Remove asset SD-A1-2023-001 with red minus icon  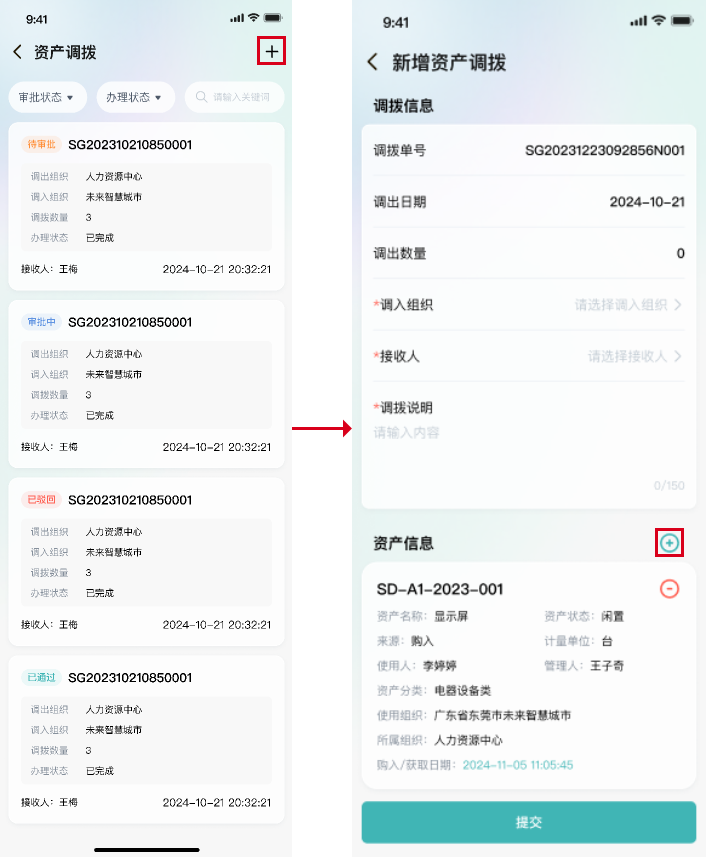(670, 589)
